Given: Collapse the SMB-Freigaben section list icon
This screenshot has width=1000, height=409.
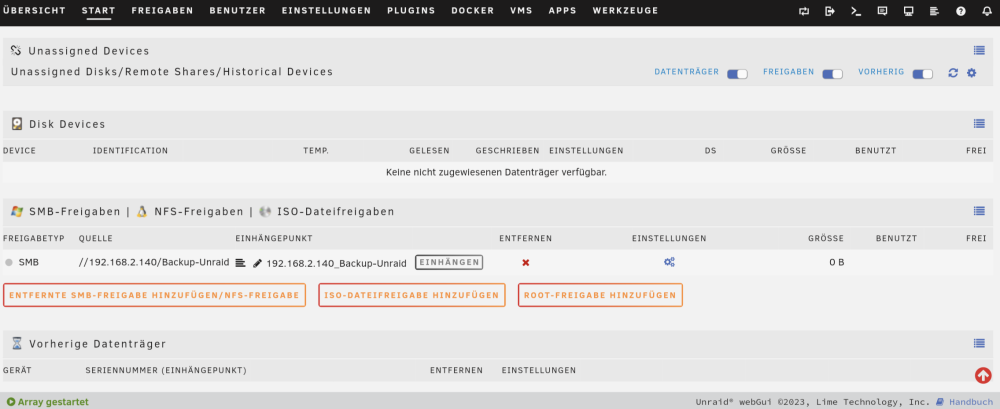Looking at the screenshot, I should [x=979, y=211].
